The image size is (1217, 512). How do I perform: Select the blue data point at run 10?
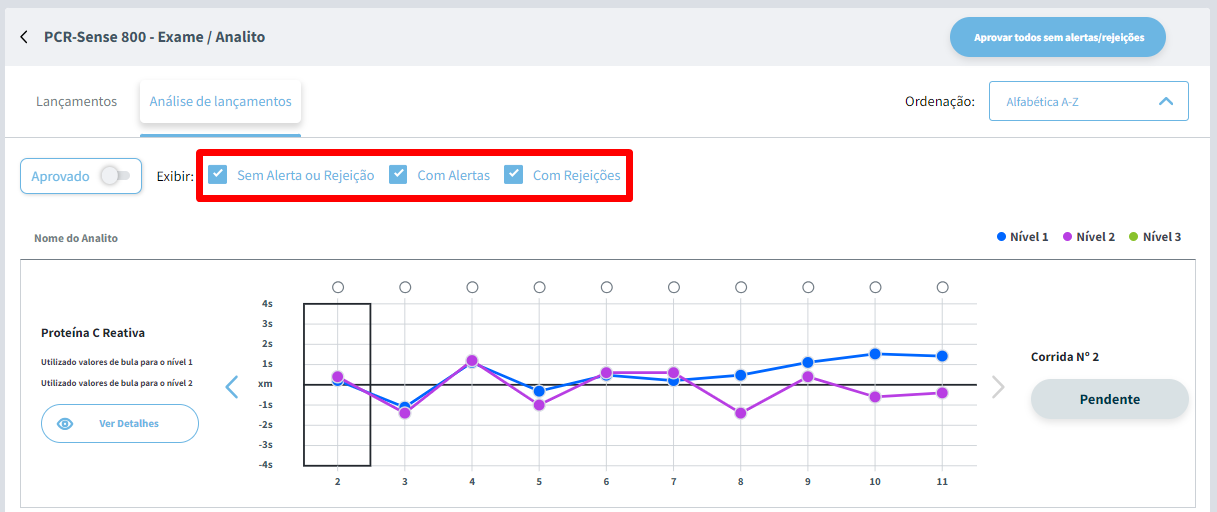tap(875, 354)
